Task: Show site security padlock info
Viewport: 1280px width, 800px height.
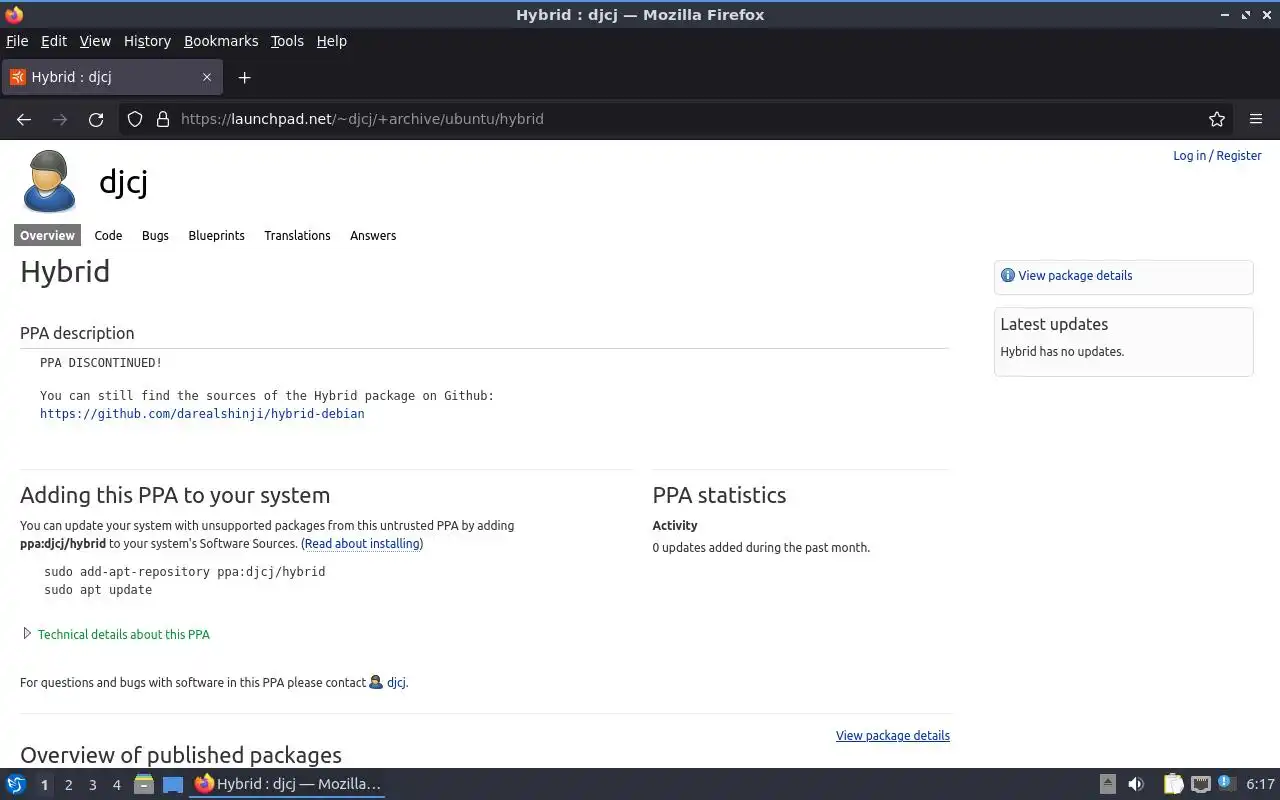Action: [x=163, y=119]
